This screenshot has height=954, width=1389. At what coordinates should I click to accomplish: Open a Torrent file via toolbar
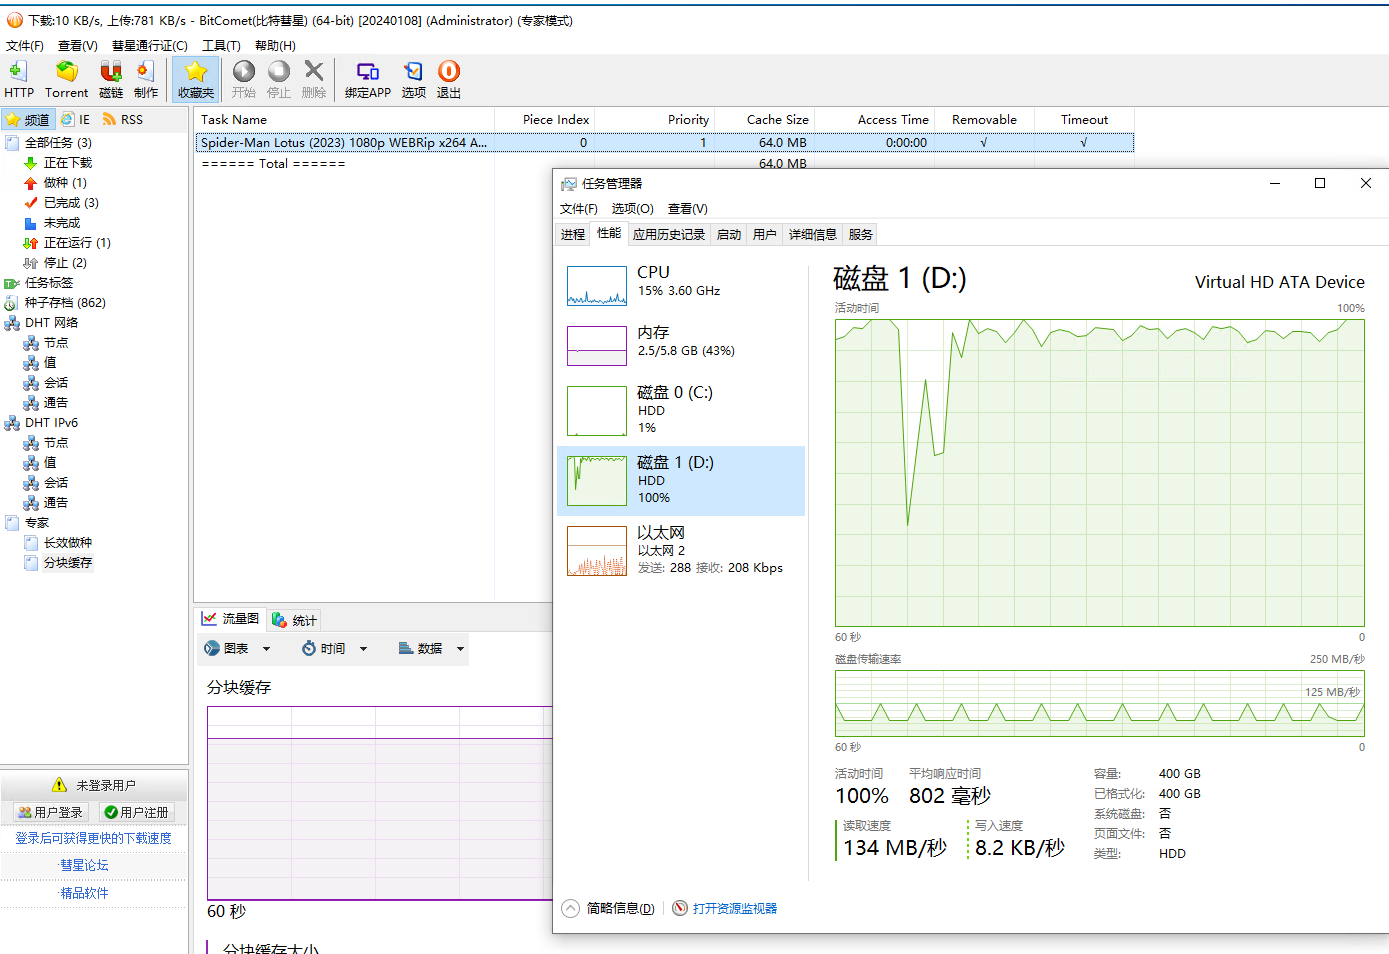pos(66,79)
